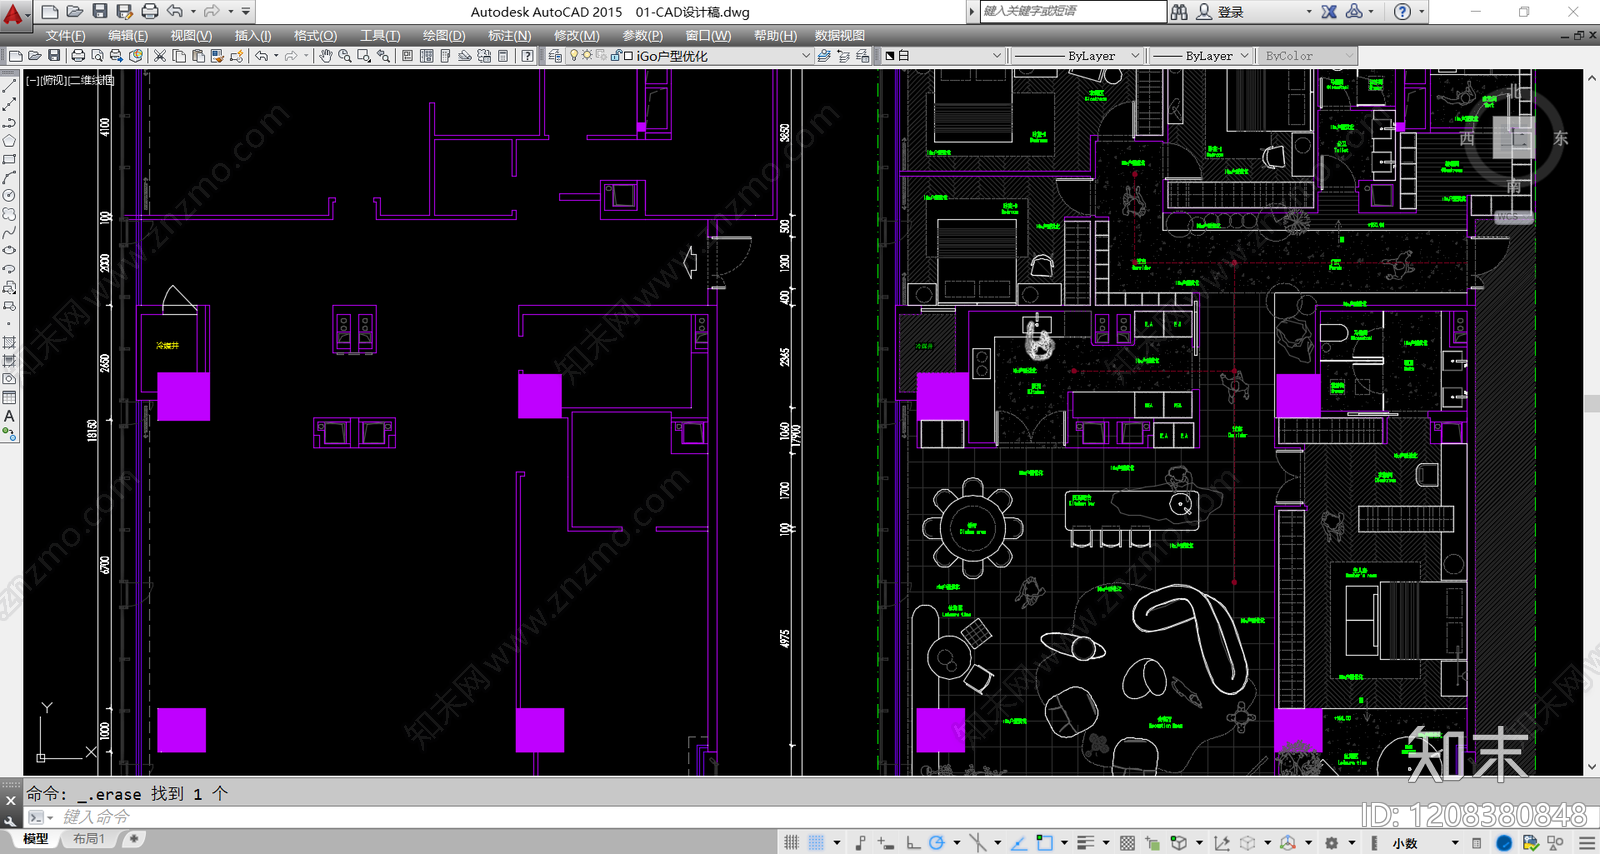Click the Customization menu icon in status bar
This screenshot has width=1600, height=854.
1587,843
